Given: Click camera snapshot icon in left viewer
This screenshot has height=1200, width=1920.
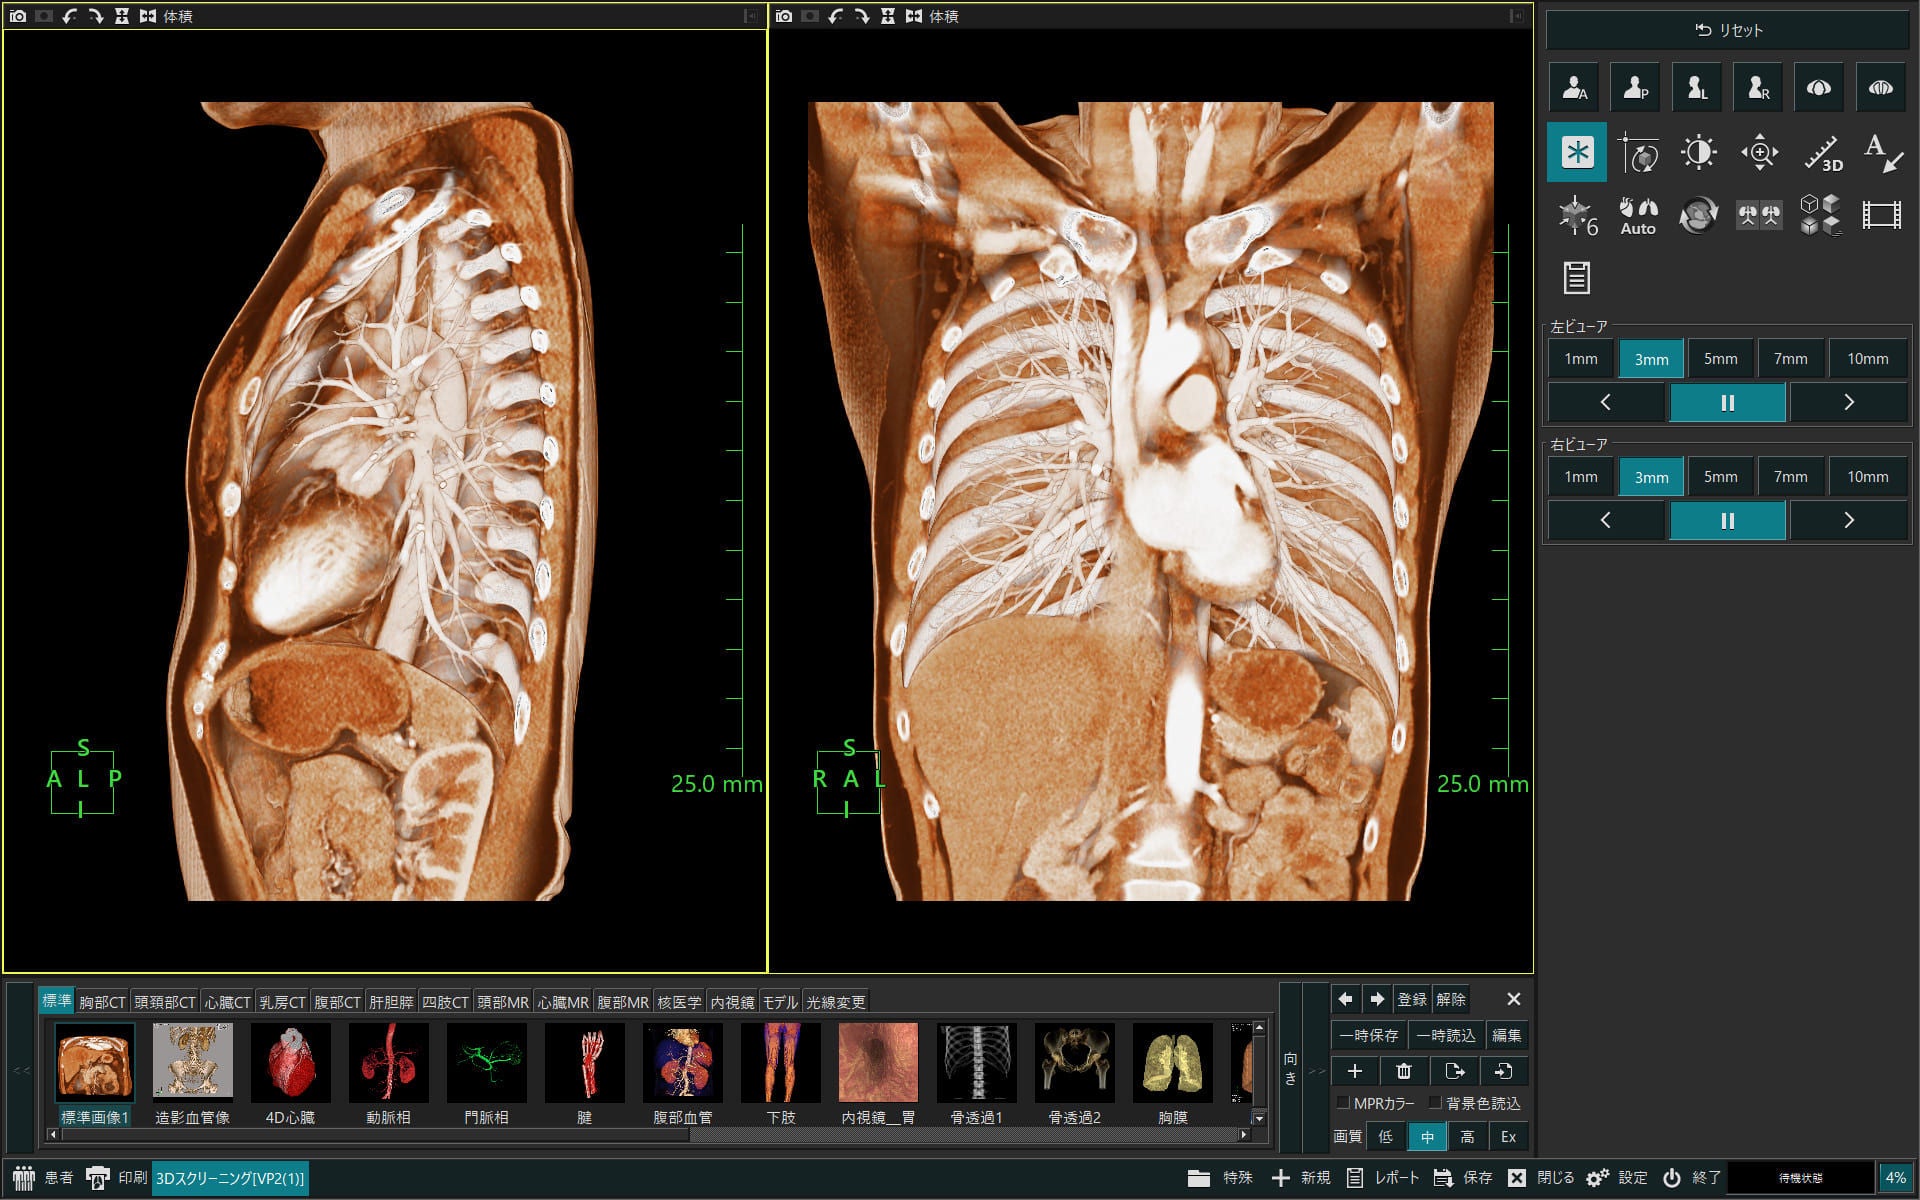Looking at the screenshot, I should pyautogui.click(x=18, y=16).
